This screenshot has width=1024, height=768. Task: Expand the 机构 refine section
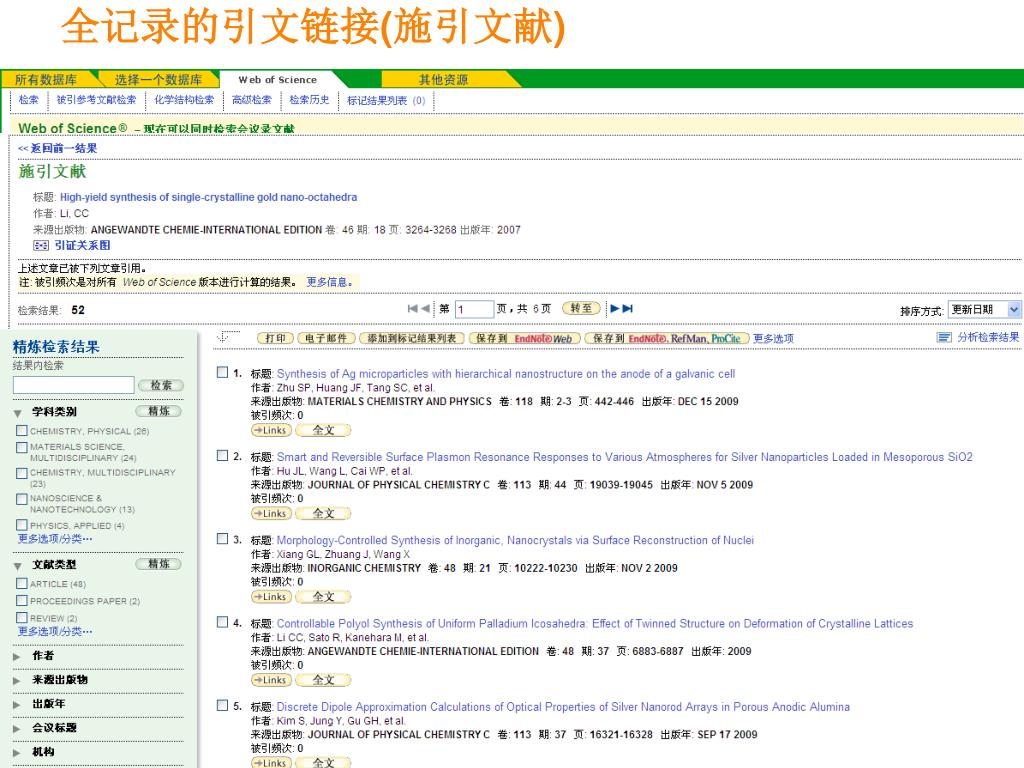17,753
